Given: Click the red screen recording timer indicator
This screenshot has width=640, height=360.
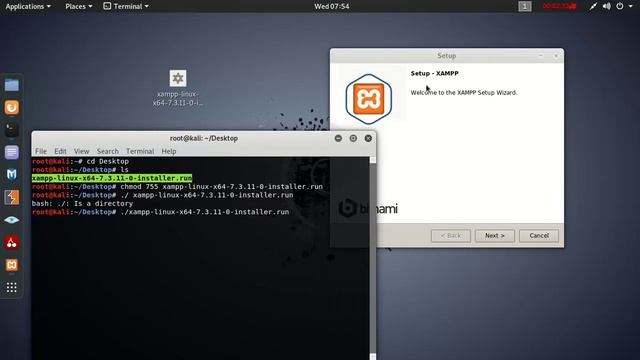Looking at the screenshot, I should coord(559,6).
